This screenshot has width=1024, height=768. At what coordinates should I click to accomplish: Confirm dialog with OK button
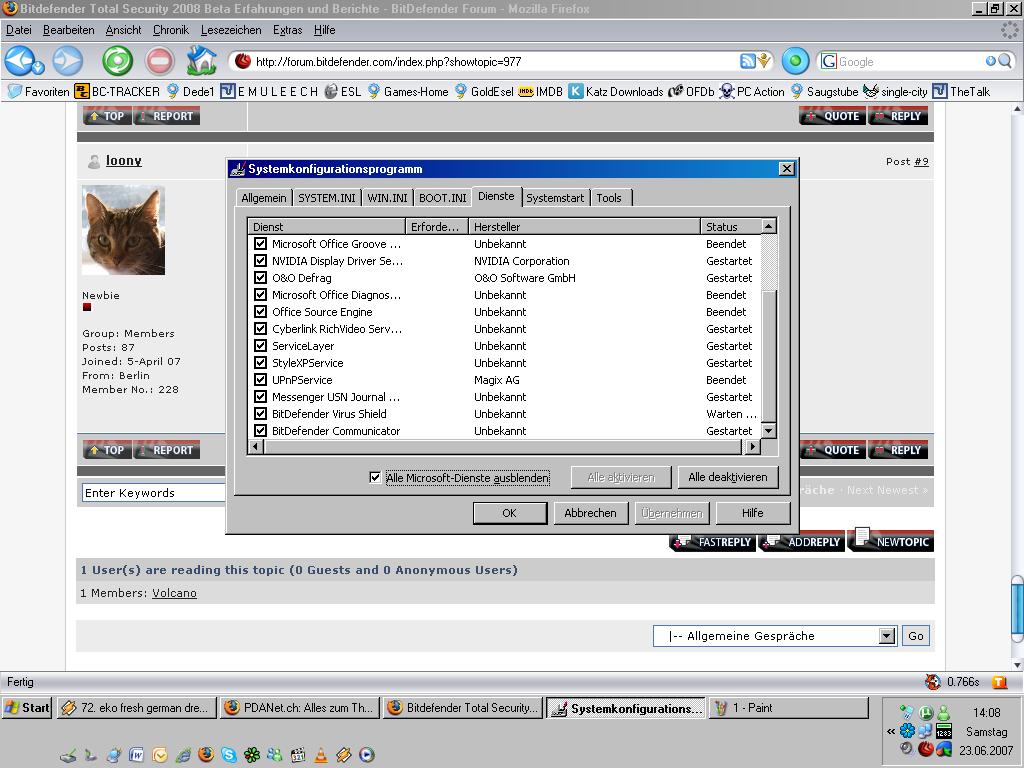click(509, 513)
